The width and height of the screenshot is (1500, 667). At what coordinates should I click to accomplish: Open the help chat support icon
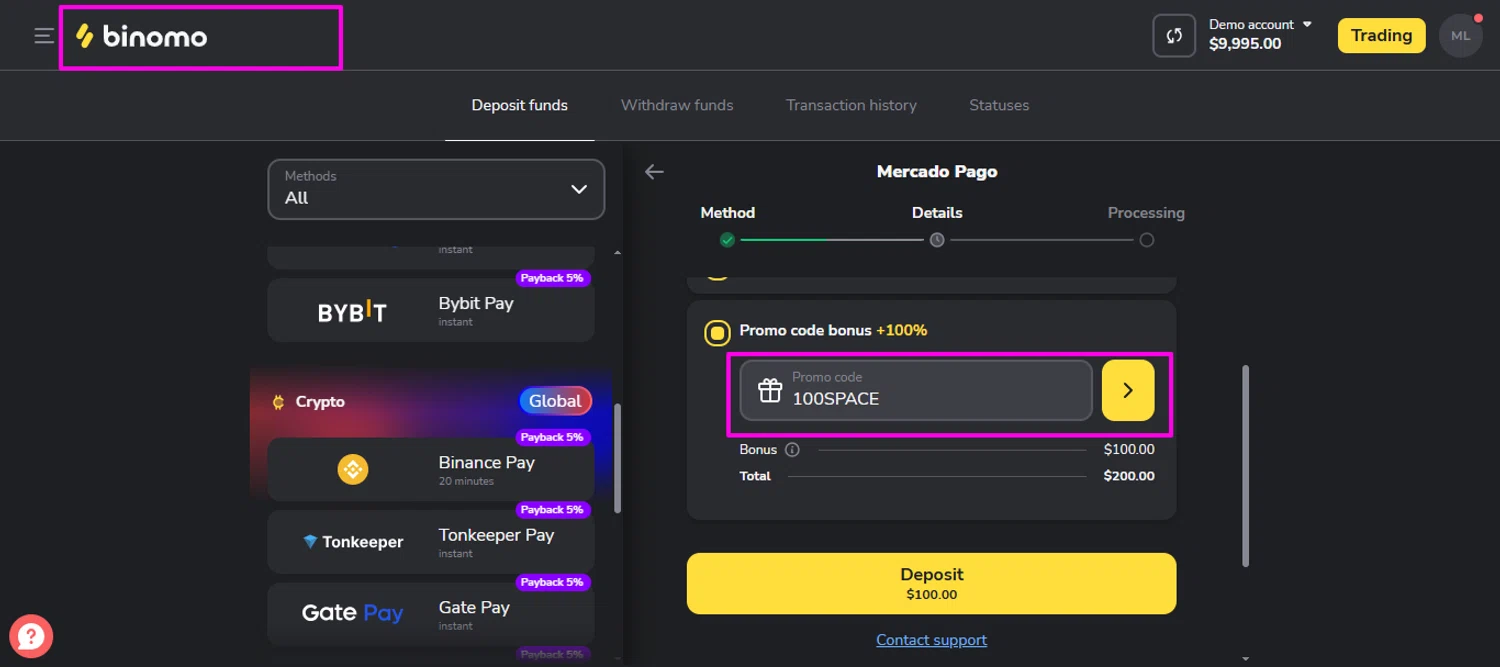click(31, 635)
